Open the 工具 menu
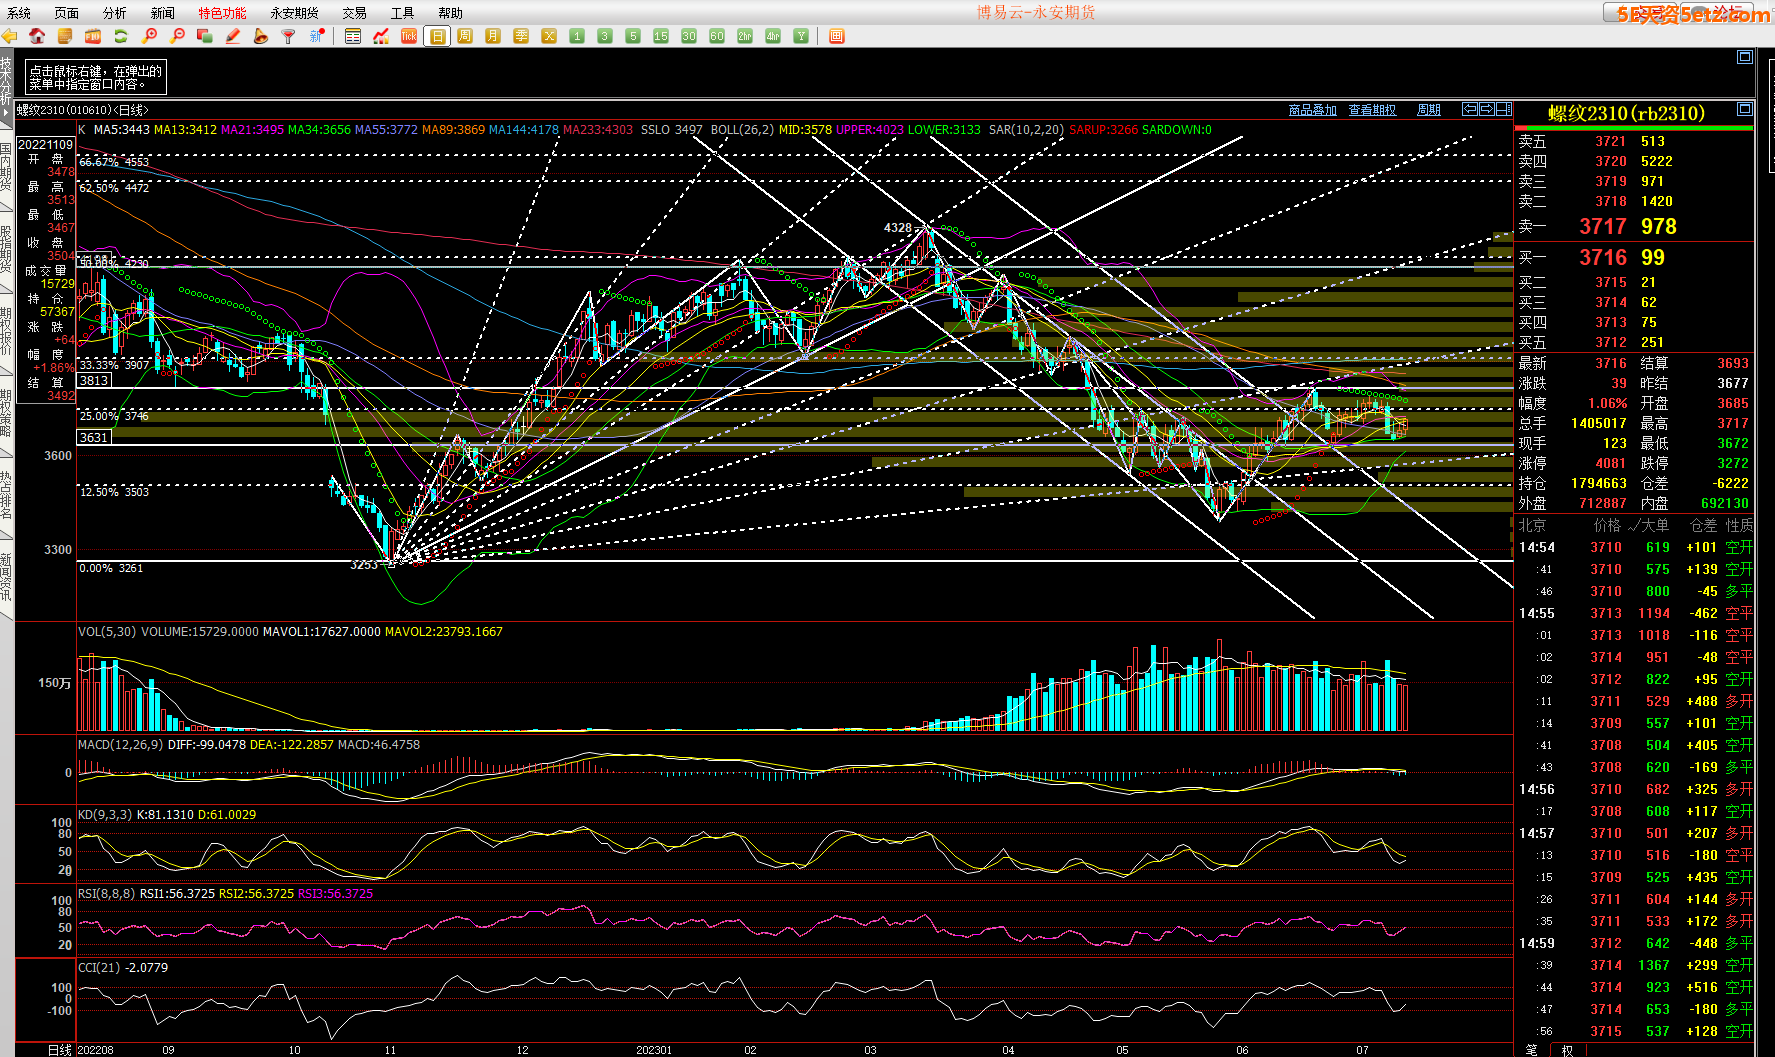 402,13
